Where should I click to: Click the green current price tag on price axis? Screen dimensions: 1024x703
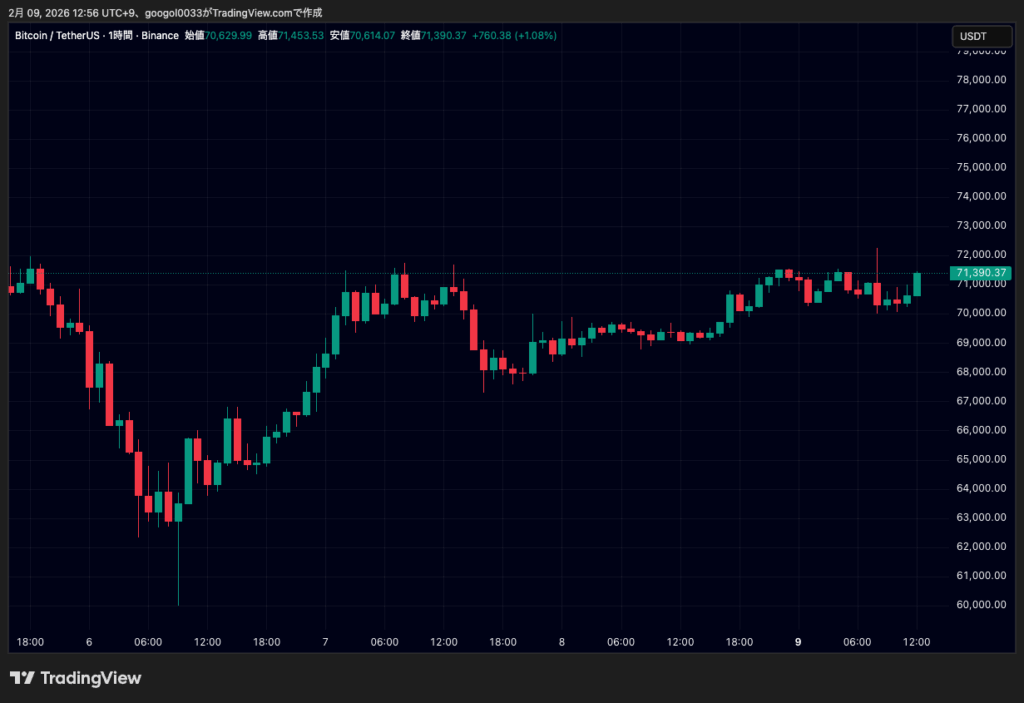[x=981, y=273]
